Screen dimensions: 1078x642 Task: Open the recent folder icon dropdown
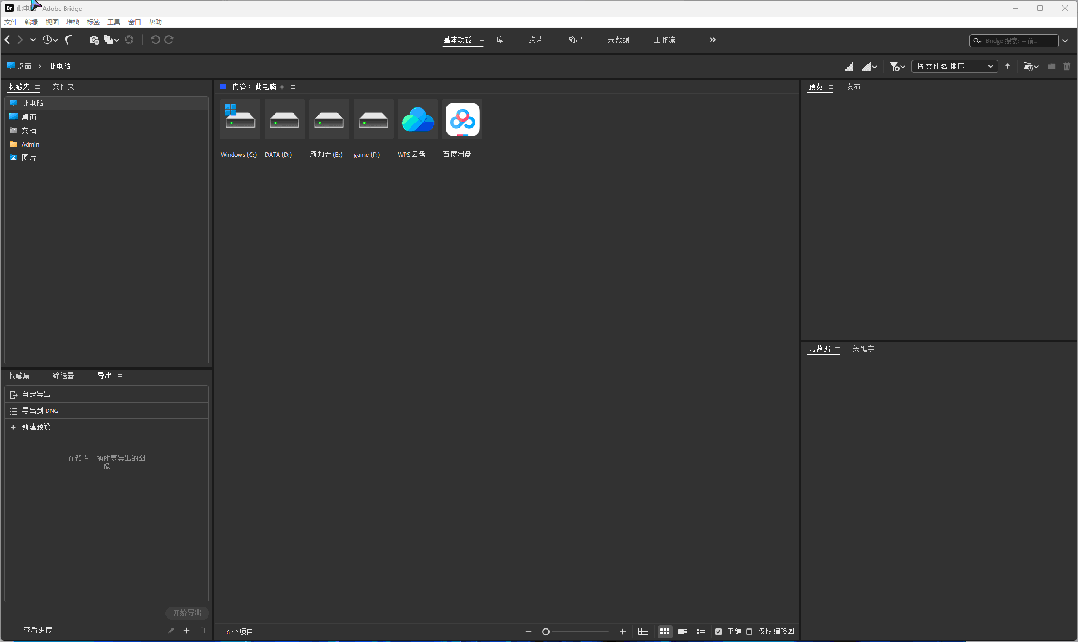(1031, 67)
